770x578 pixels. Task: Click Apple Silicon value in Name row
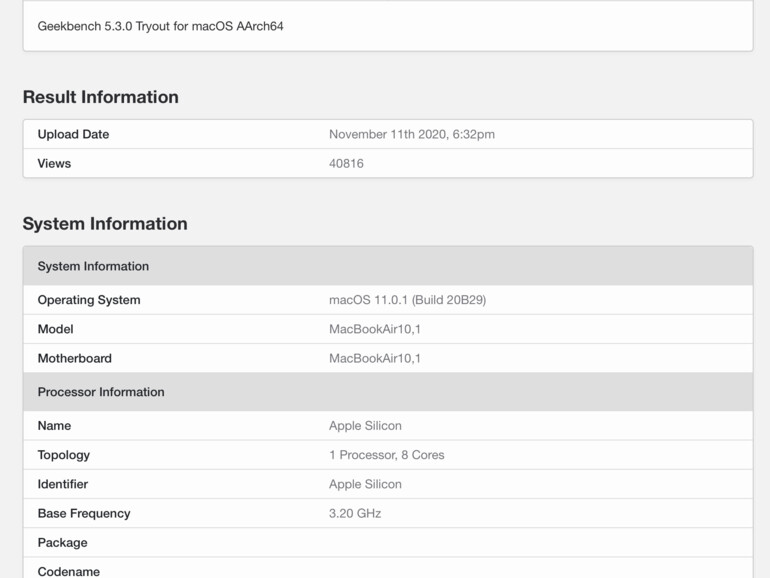tap(365, 426)
